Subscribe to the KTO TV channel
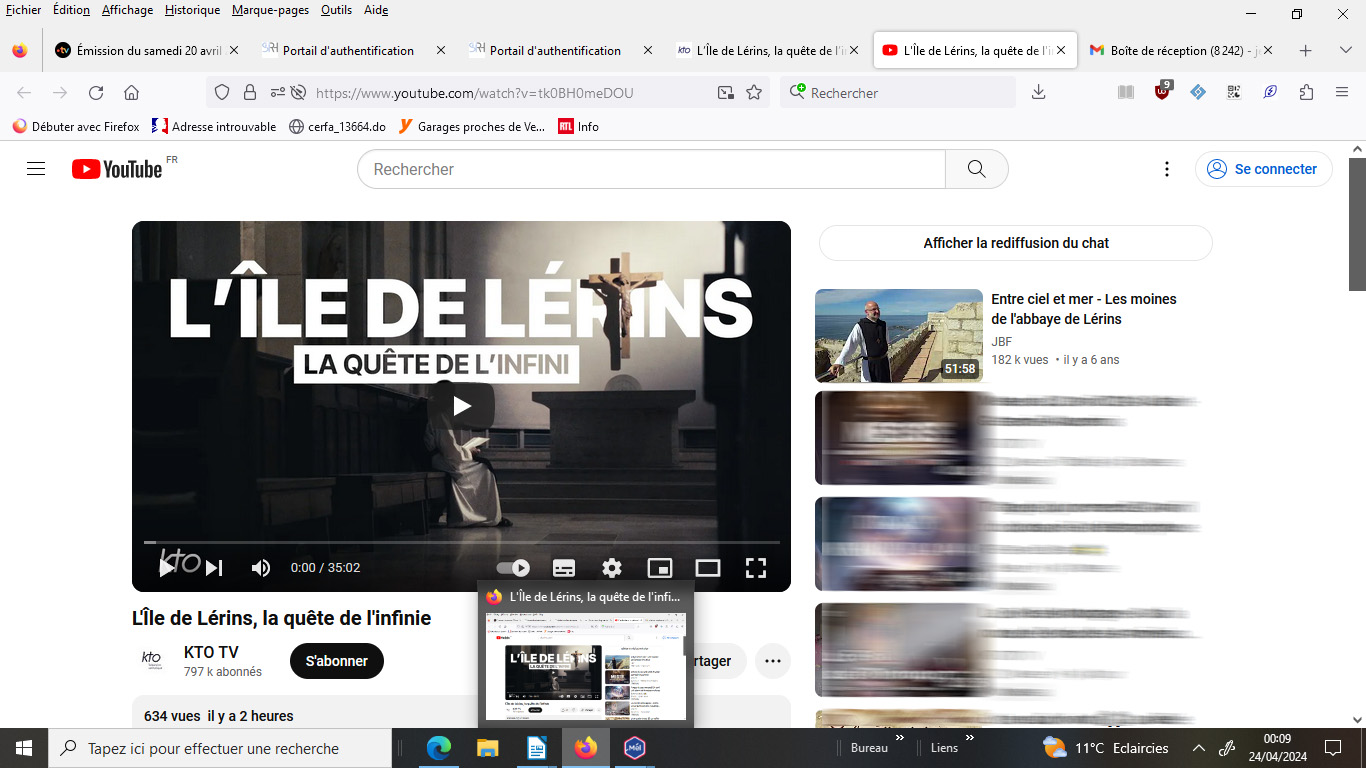Image resolution: width=1366 pixels, height=768 pixels. click(337, 661)
